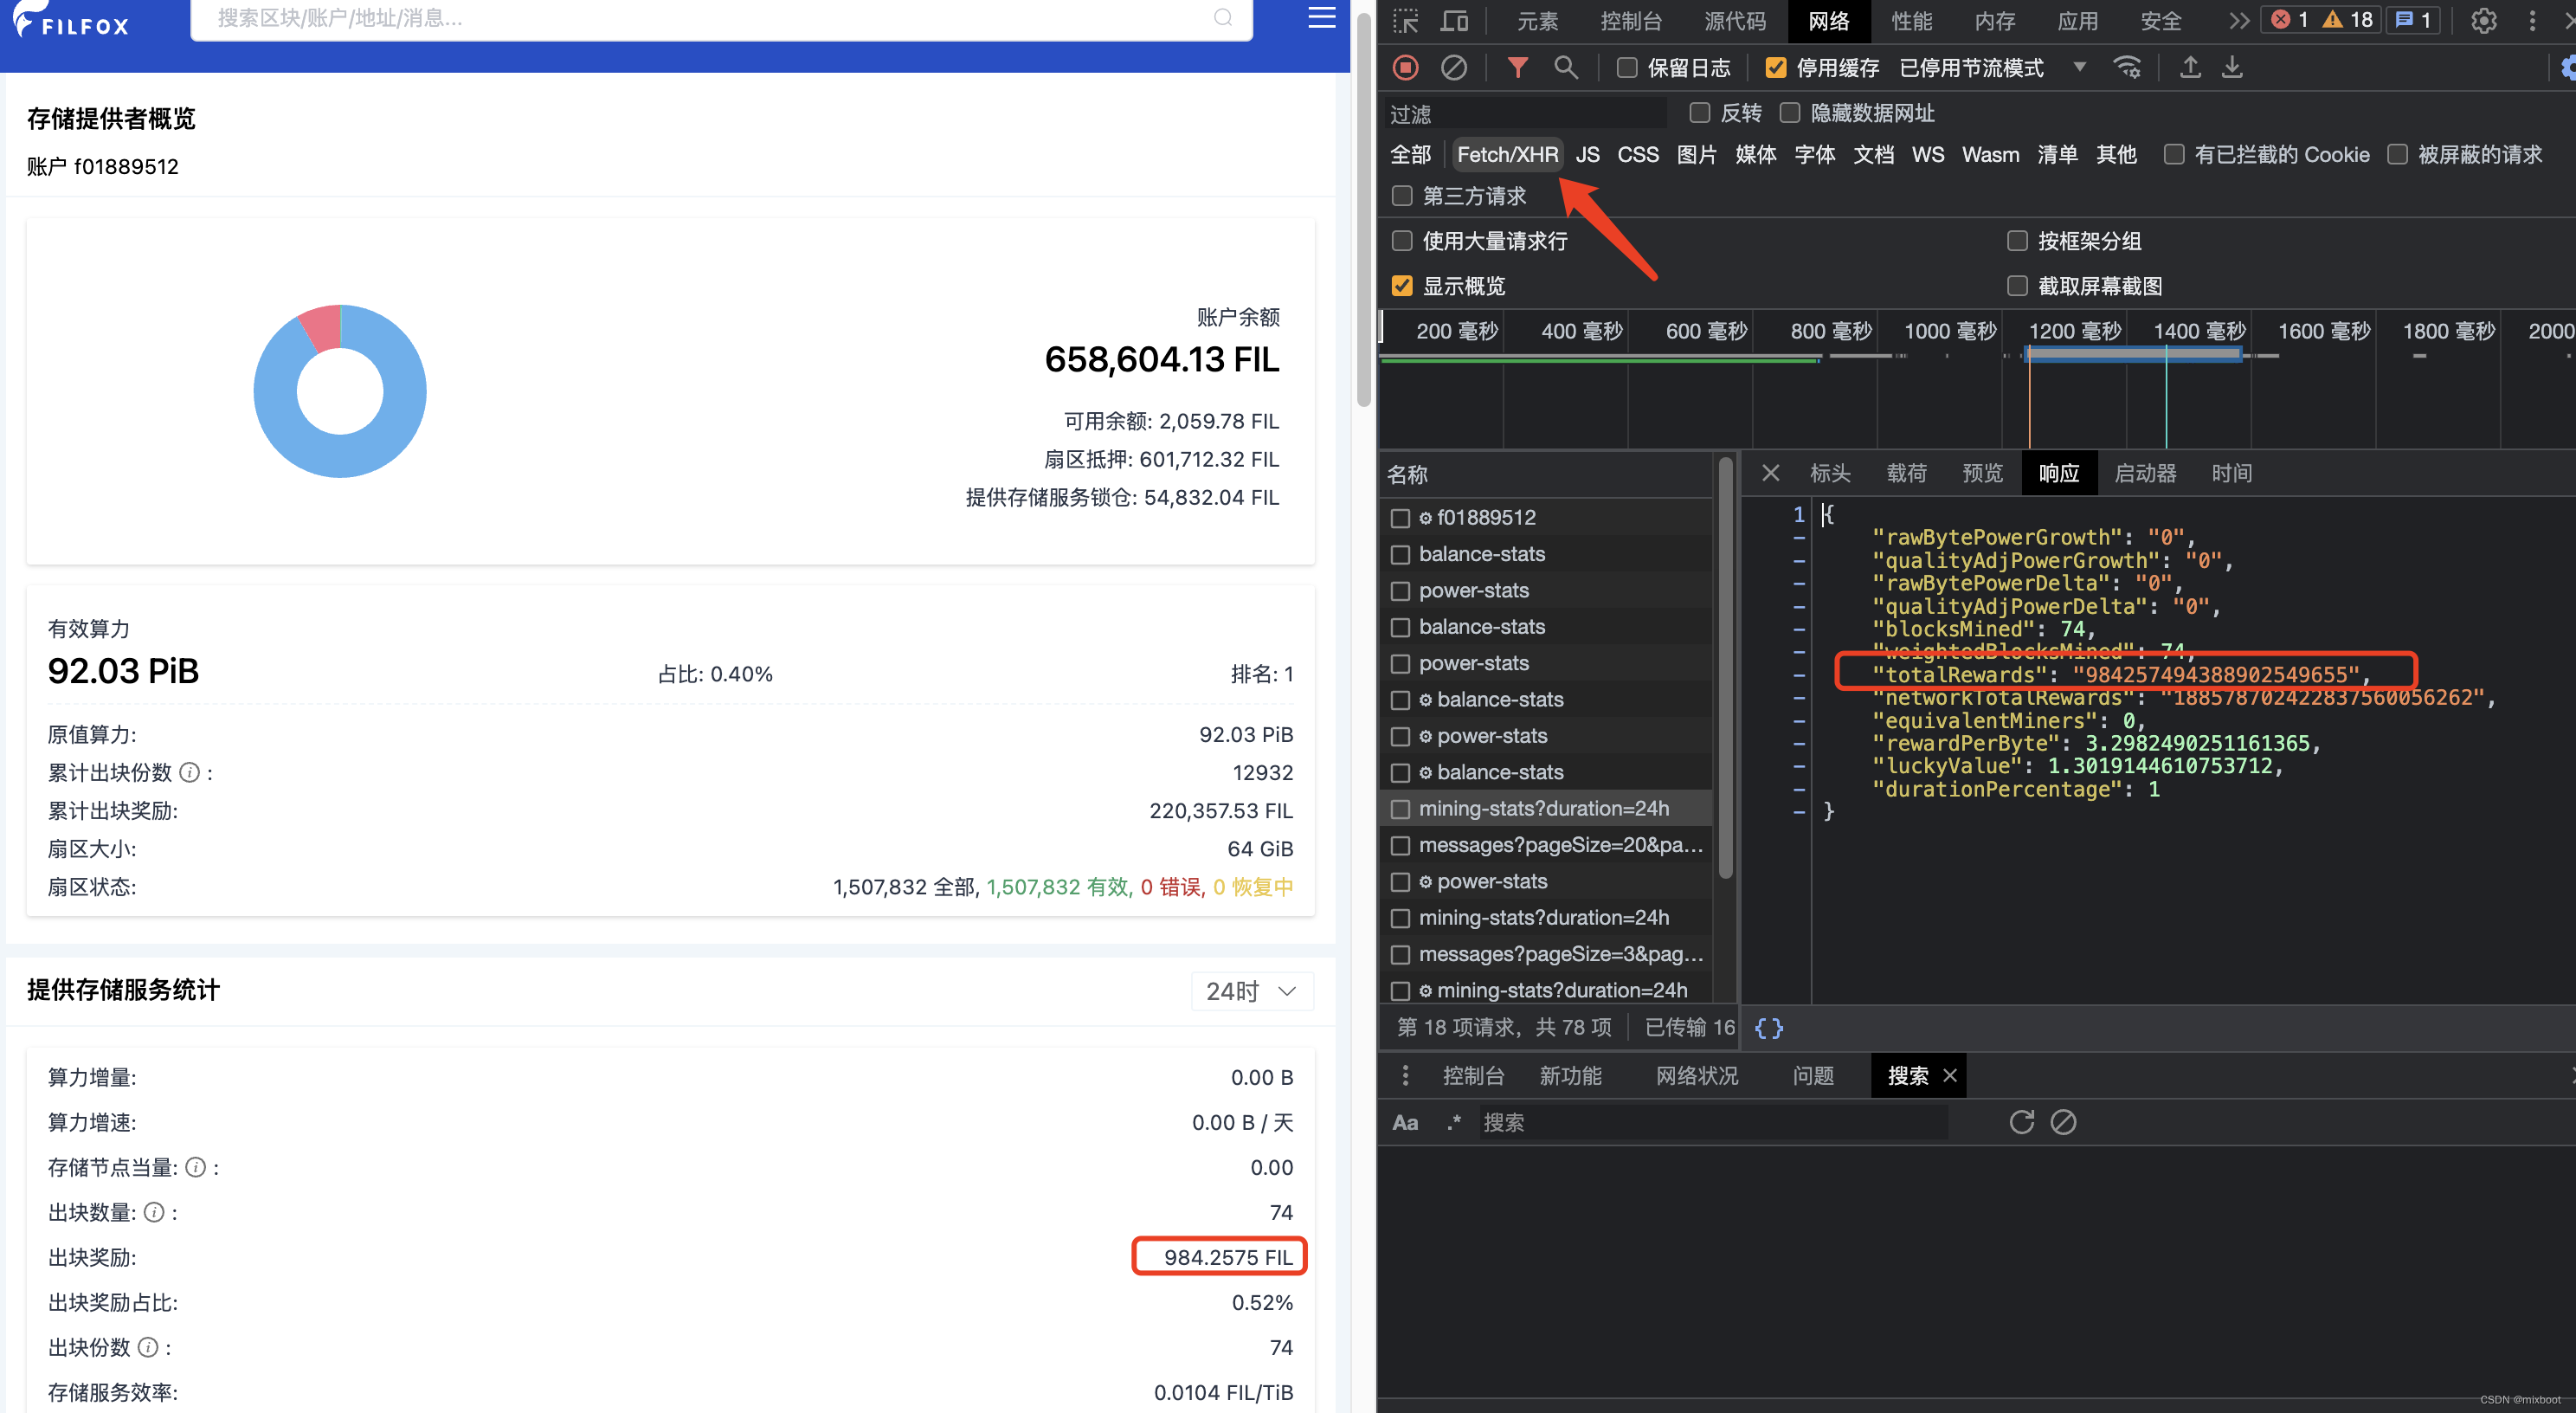This screenshot has width=2576, height=1413.
Task: Open Filfox hamburger menu
Action: click(1322, 17)
